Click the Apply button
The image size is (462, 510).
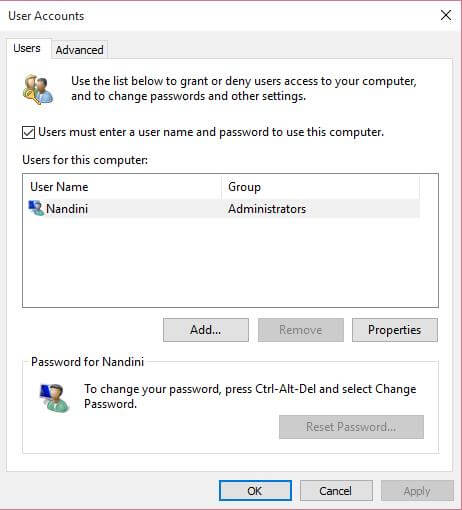pos(417,491)
